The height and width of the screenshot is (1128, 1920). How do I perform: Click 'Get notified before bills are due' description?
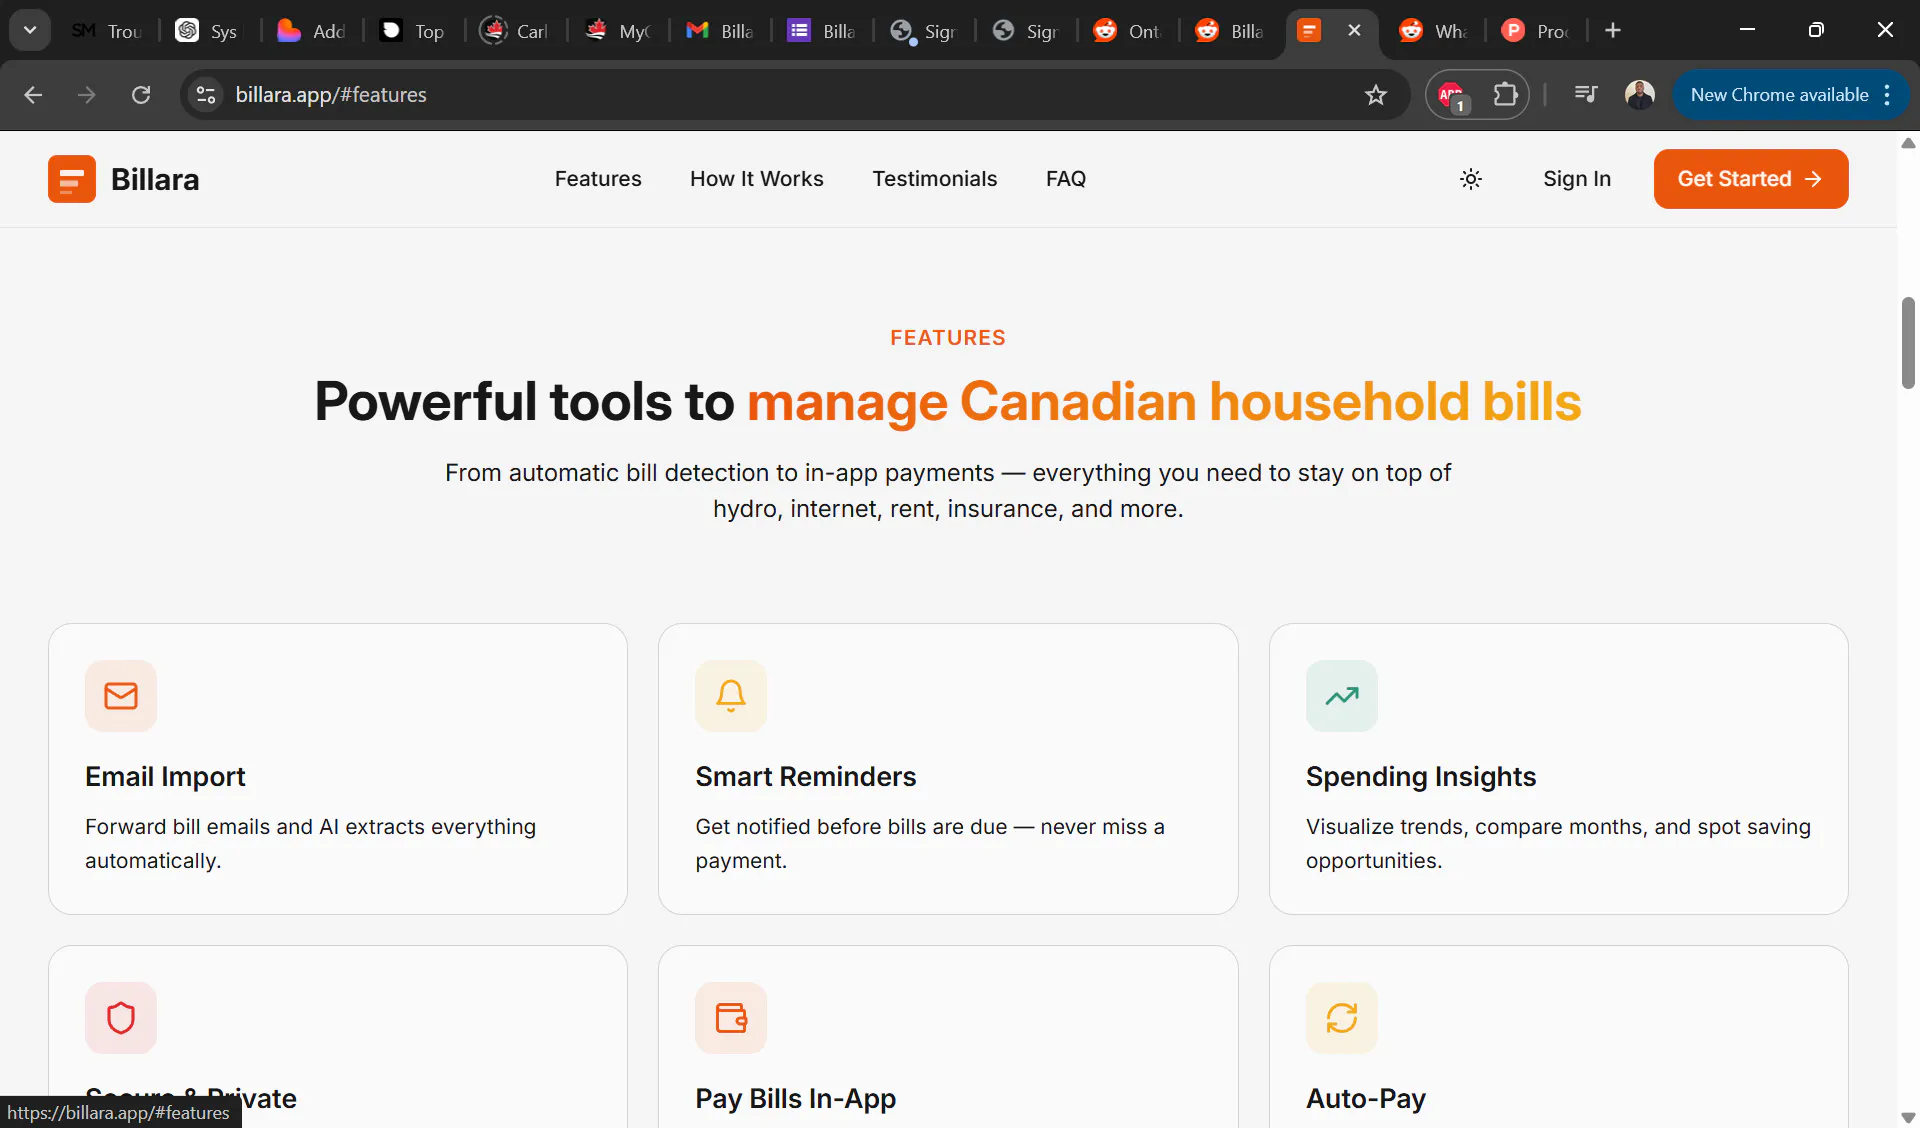click(x=930, y=844)
